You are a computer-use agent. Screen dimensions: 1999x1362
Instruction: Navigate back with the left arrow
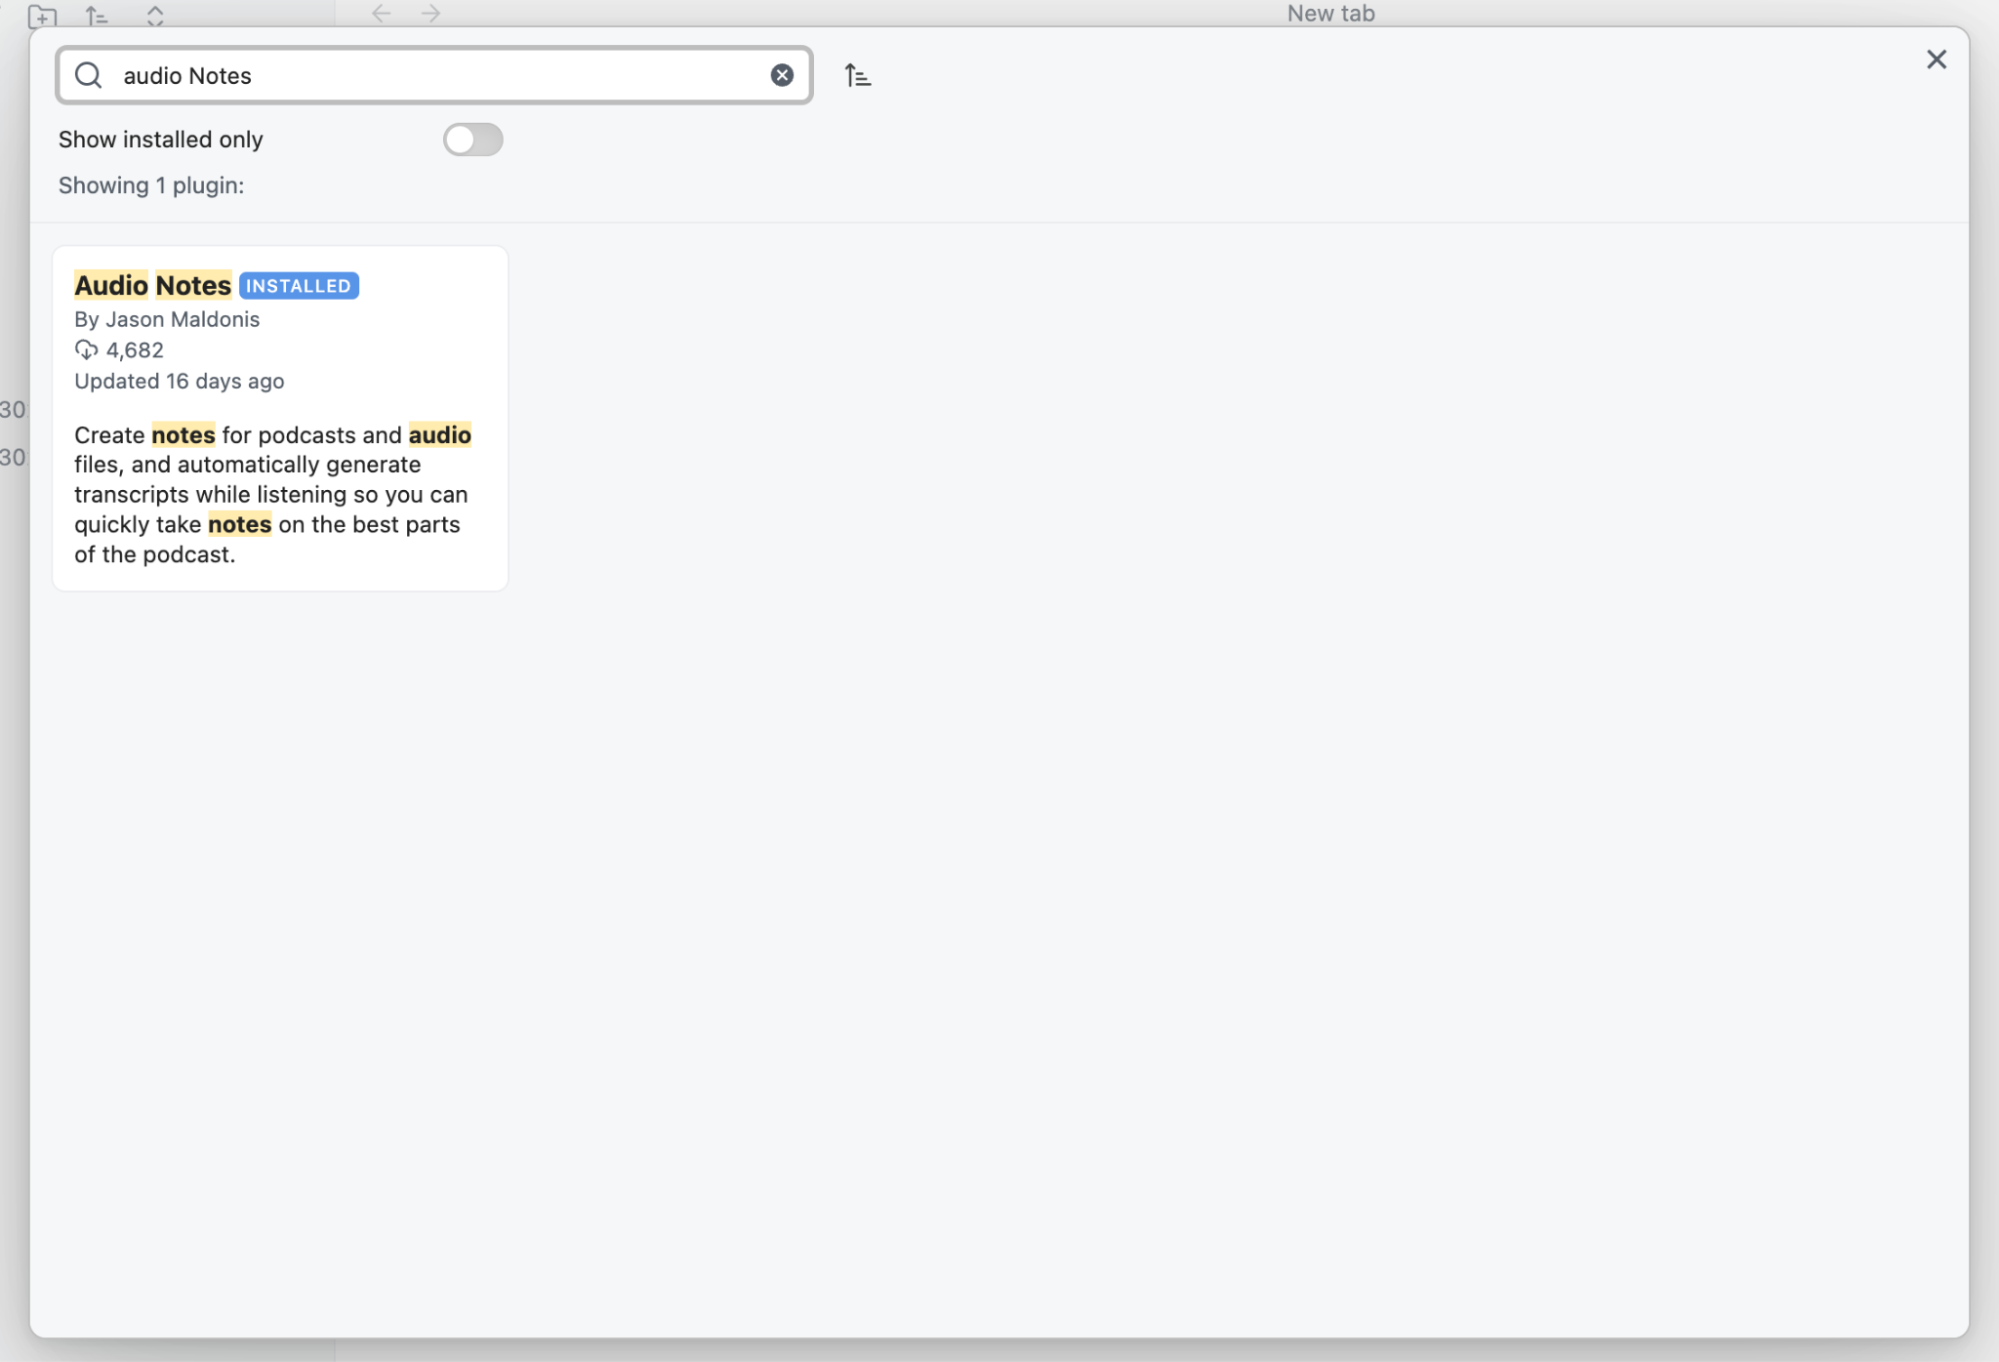pos(381,14)
